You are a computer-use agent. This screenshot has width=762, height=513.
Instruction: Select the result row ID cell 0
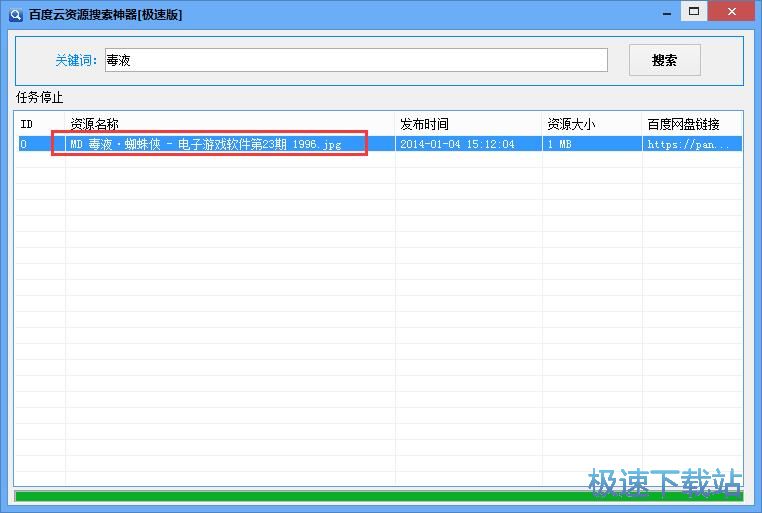click(41, 144)
